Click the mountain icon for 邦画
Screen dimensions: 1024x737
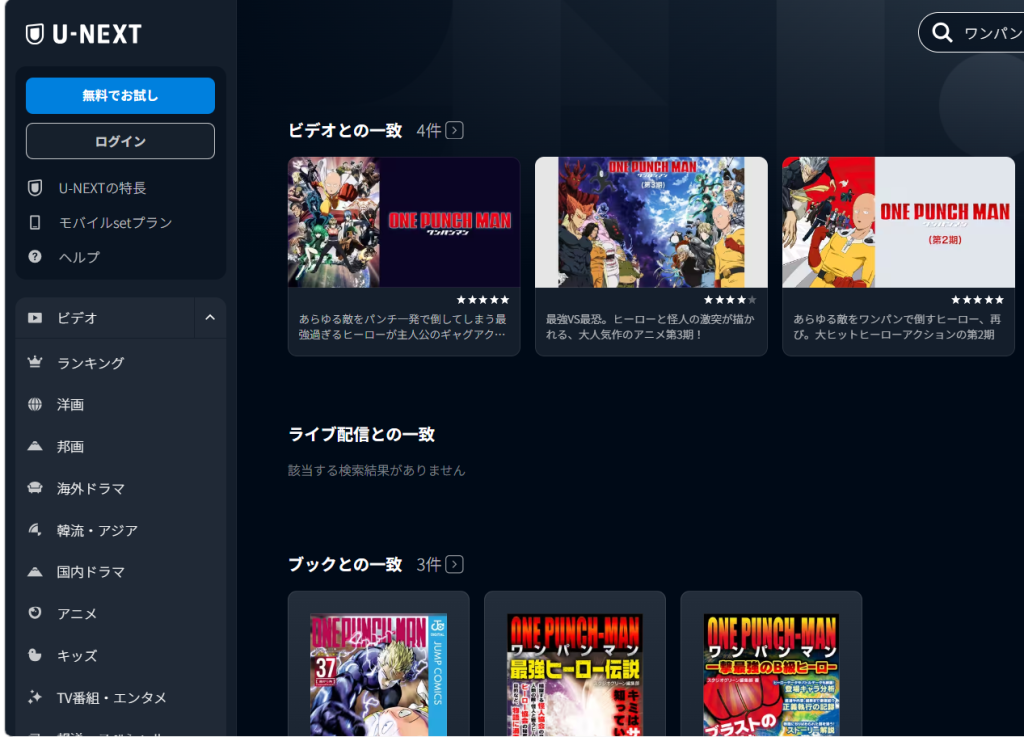point(35,446)
